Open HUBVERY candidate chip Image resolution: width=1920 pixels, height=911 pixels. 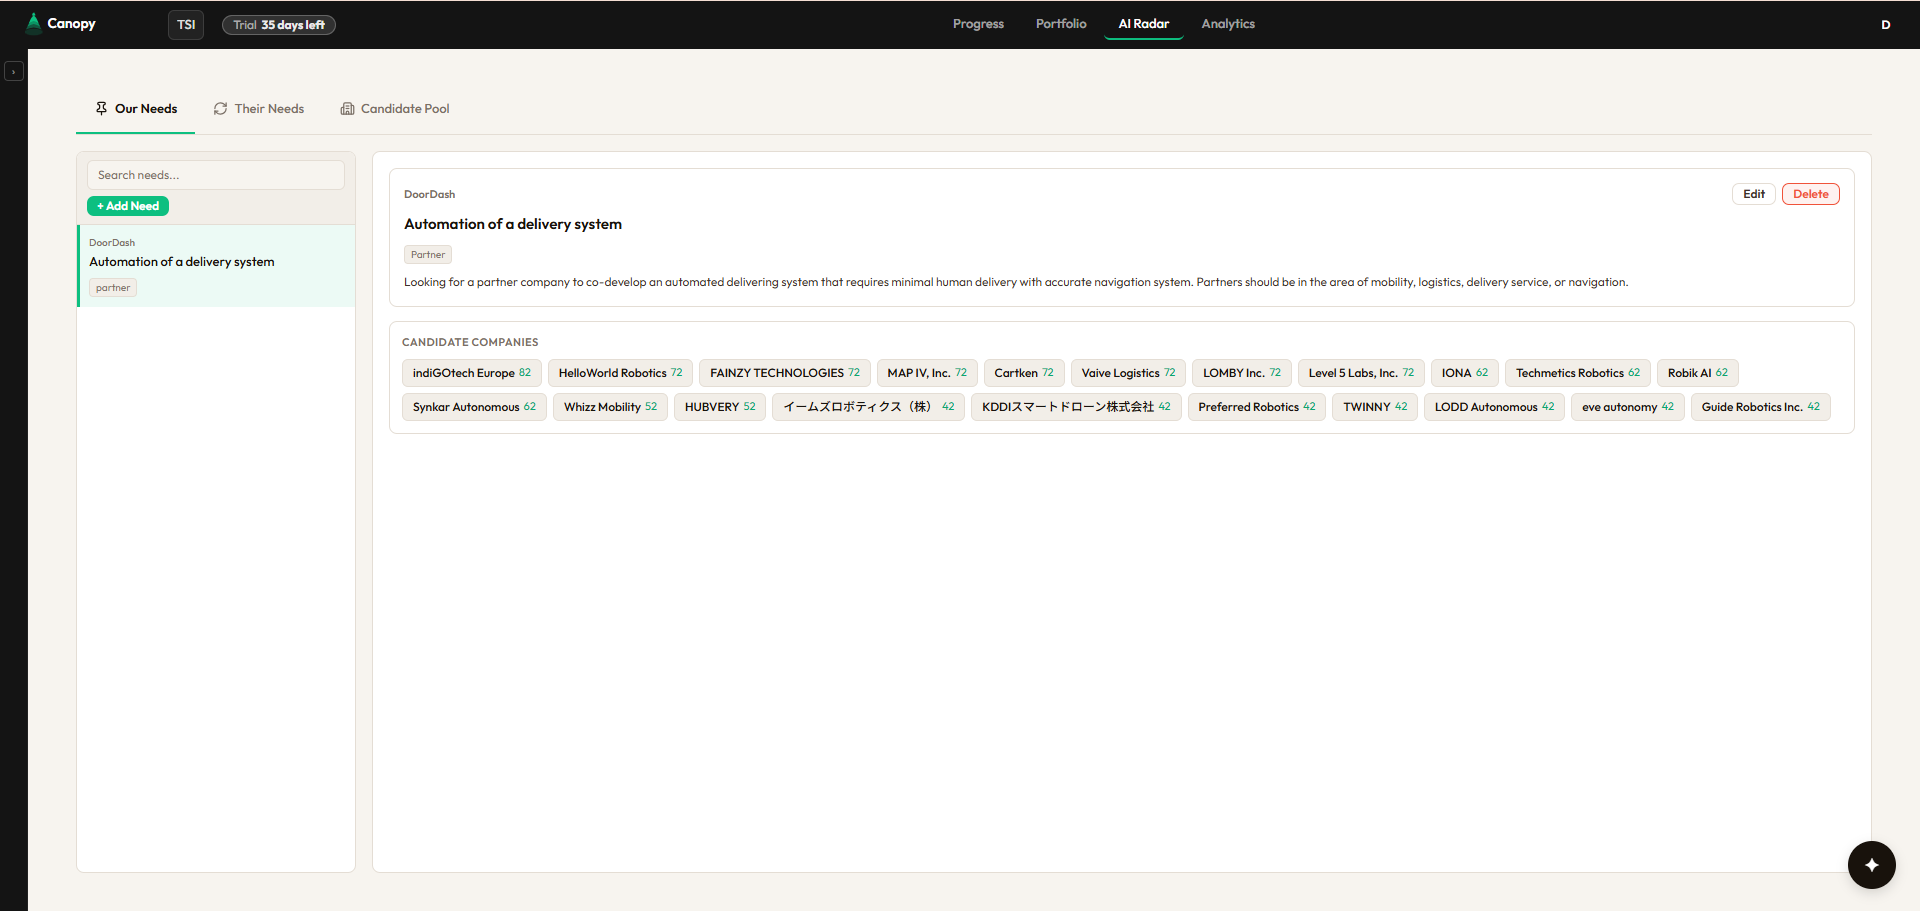(720, 407)
